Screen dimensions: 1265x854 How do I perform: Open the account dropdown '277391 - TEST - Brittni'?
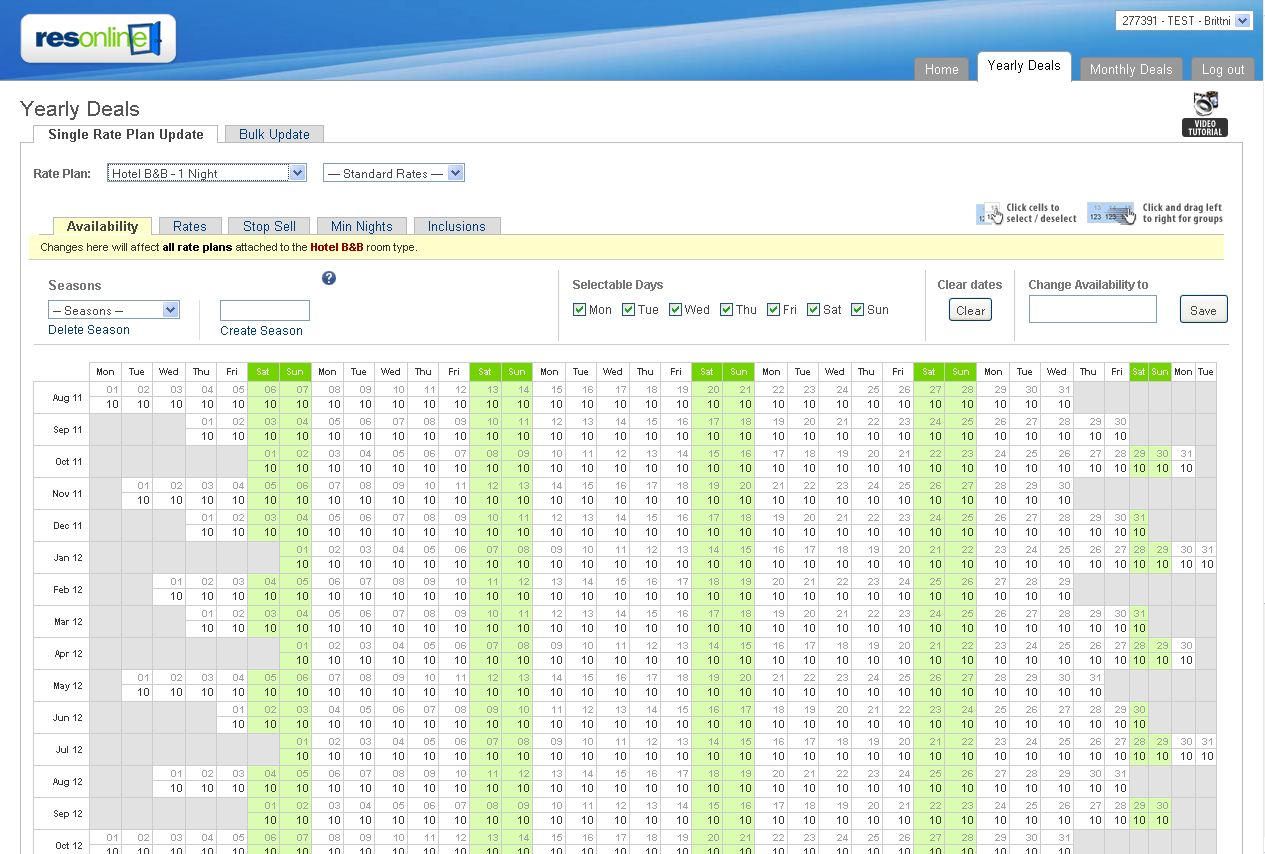[1184, 20]
